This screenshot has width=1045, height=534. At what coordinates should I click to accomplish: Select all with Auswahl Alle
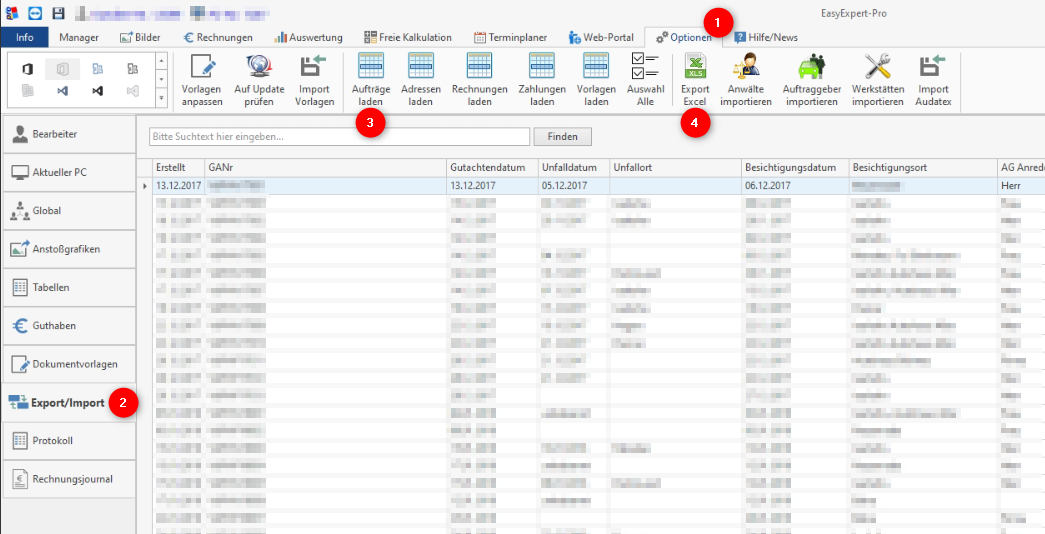644,80
